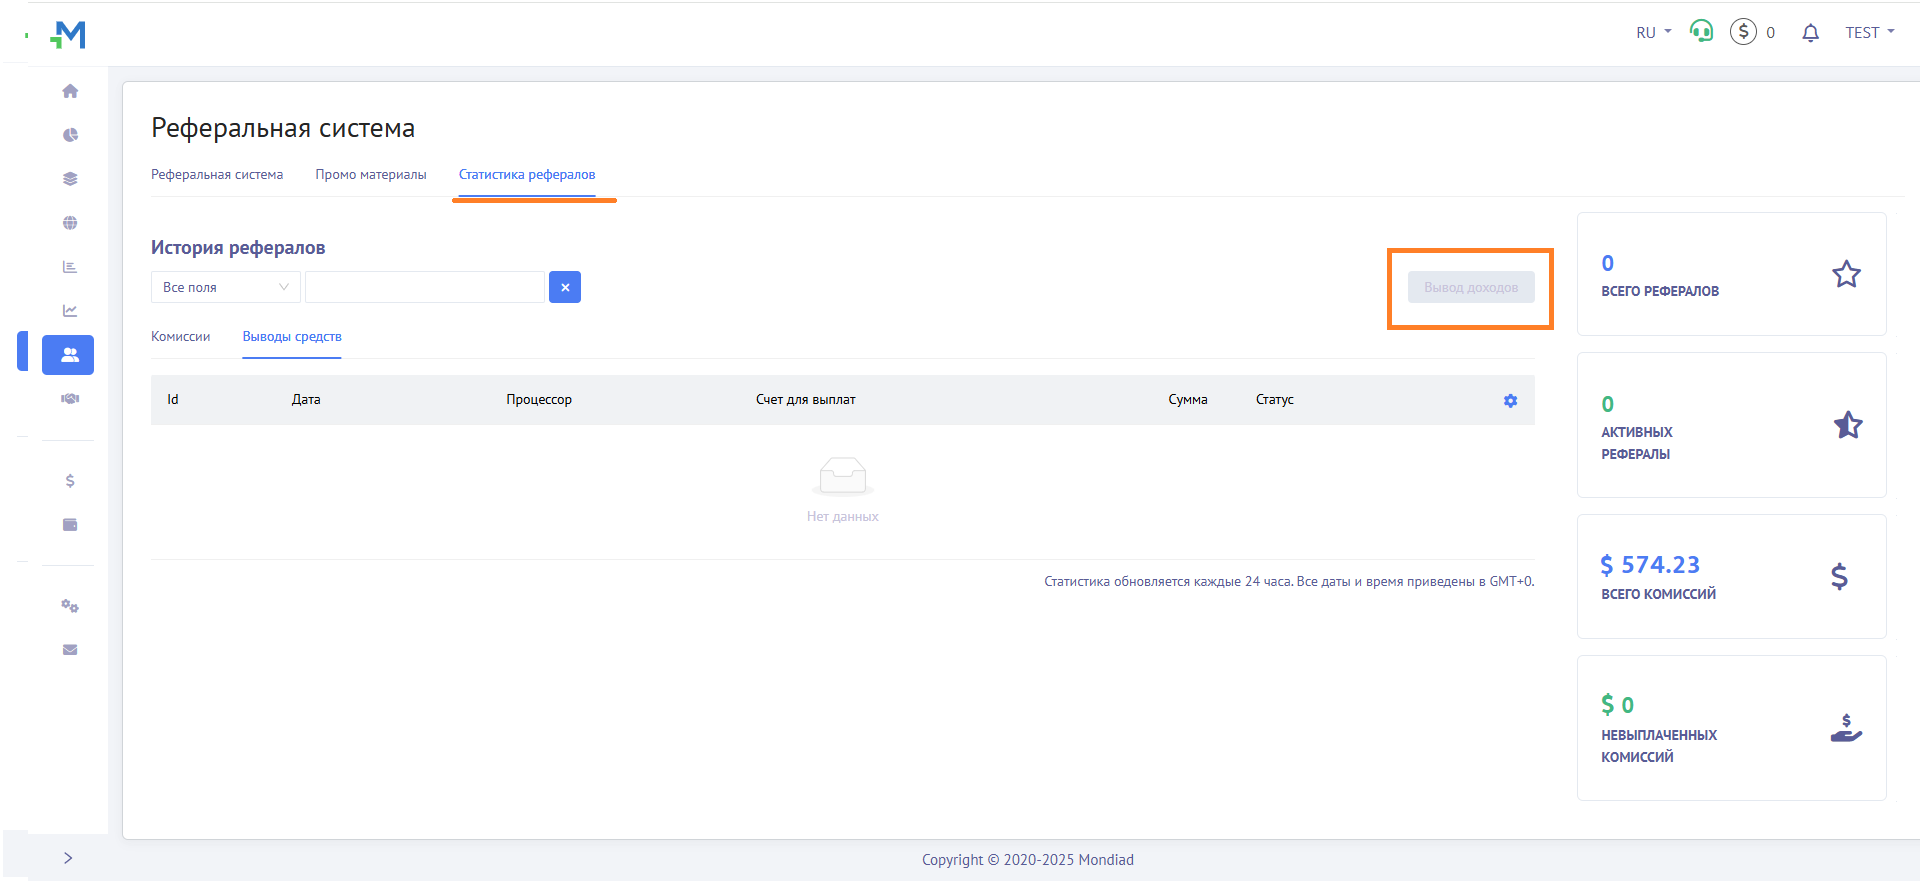
Task: Open the wallet icon in sidebar
Action: point(70,525)
